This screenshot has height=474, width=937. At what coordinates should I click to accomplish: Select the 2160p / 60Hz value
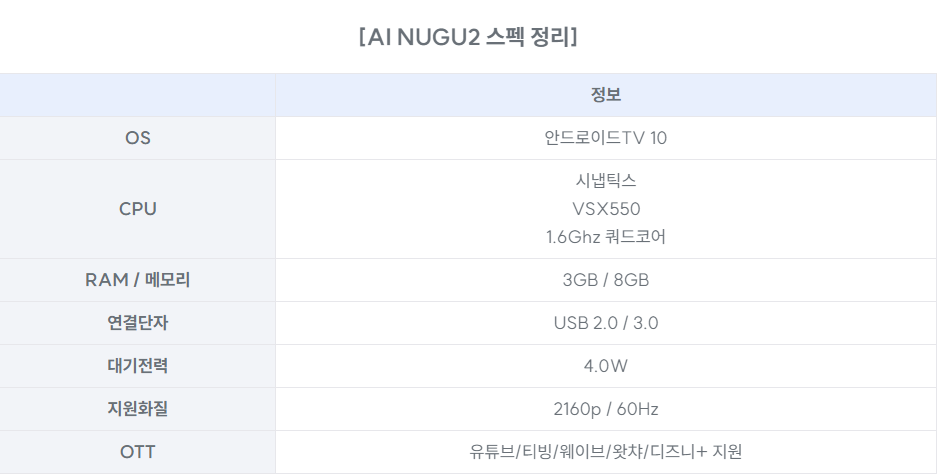coord(606,409)
